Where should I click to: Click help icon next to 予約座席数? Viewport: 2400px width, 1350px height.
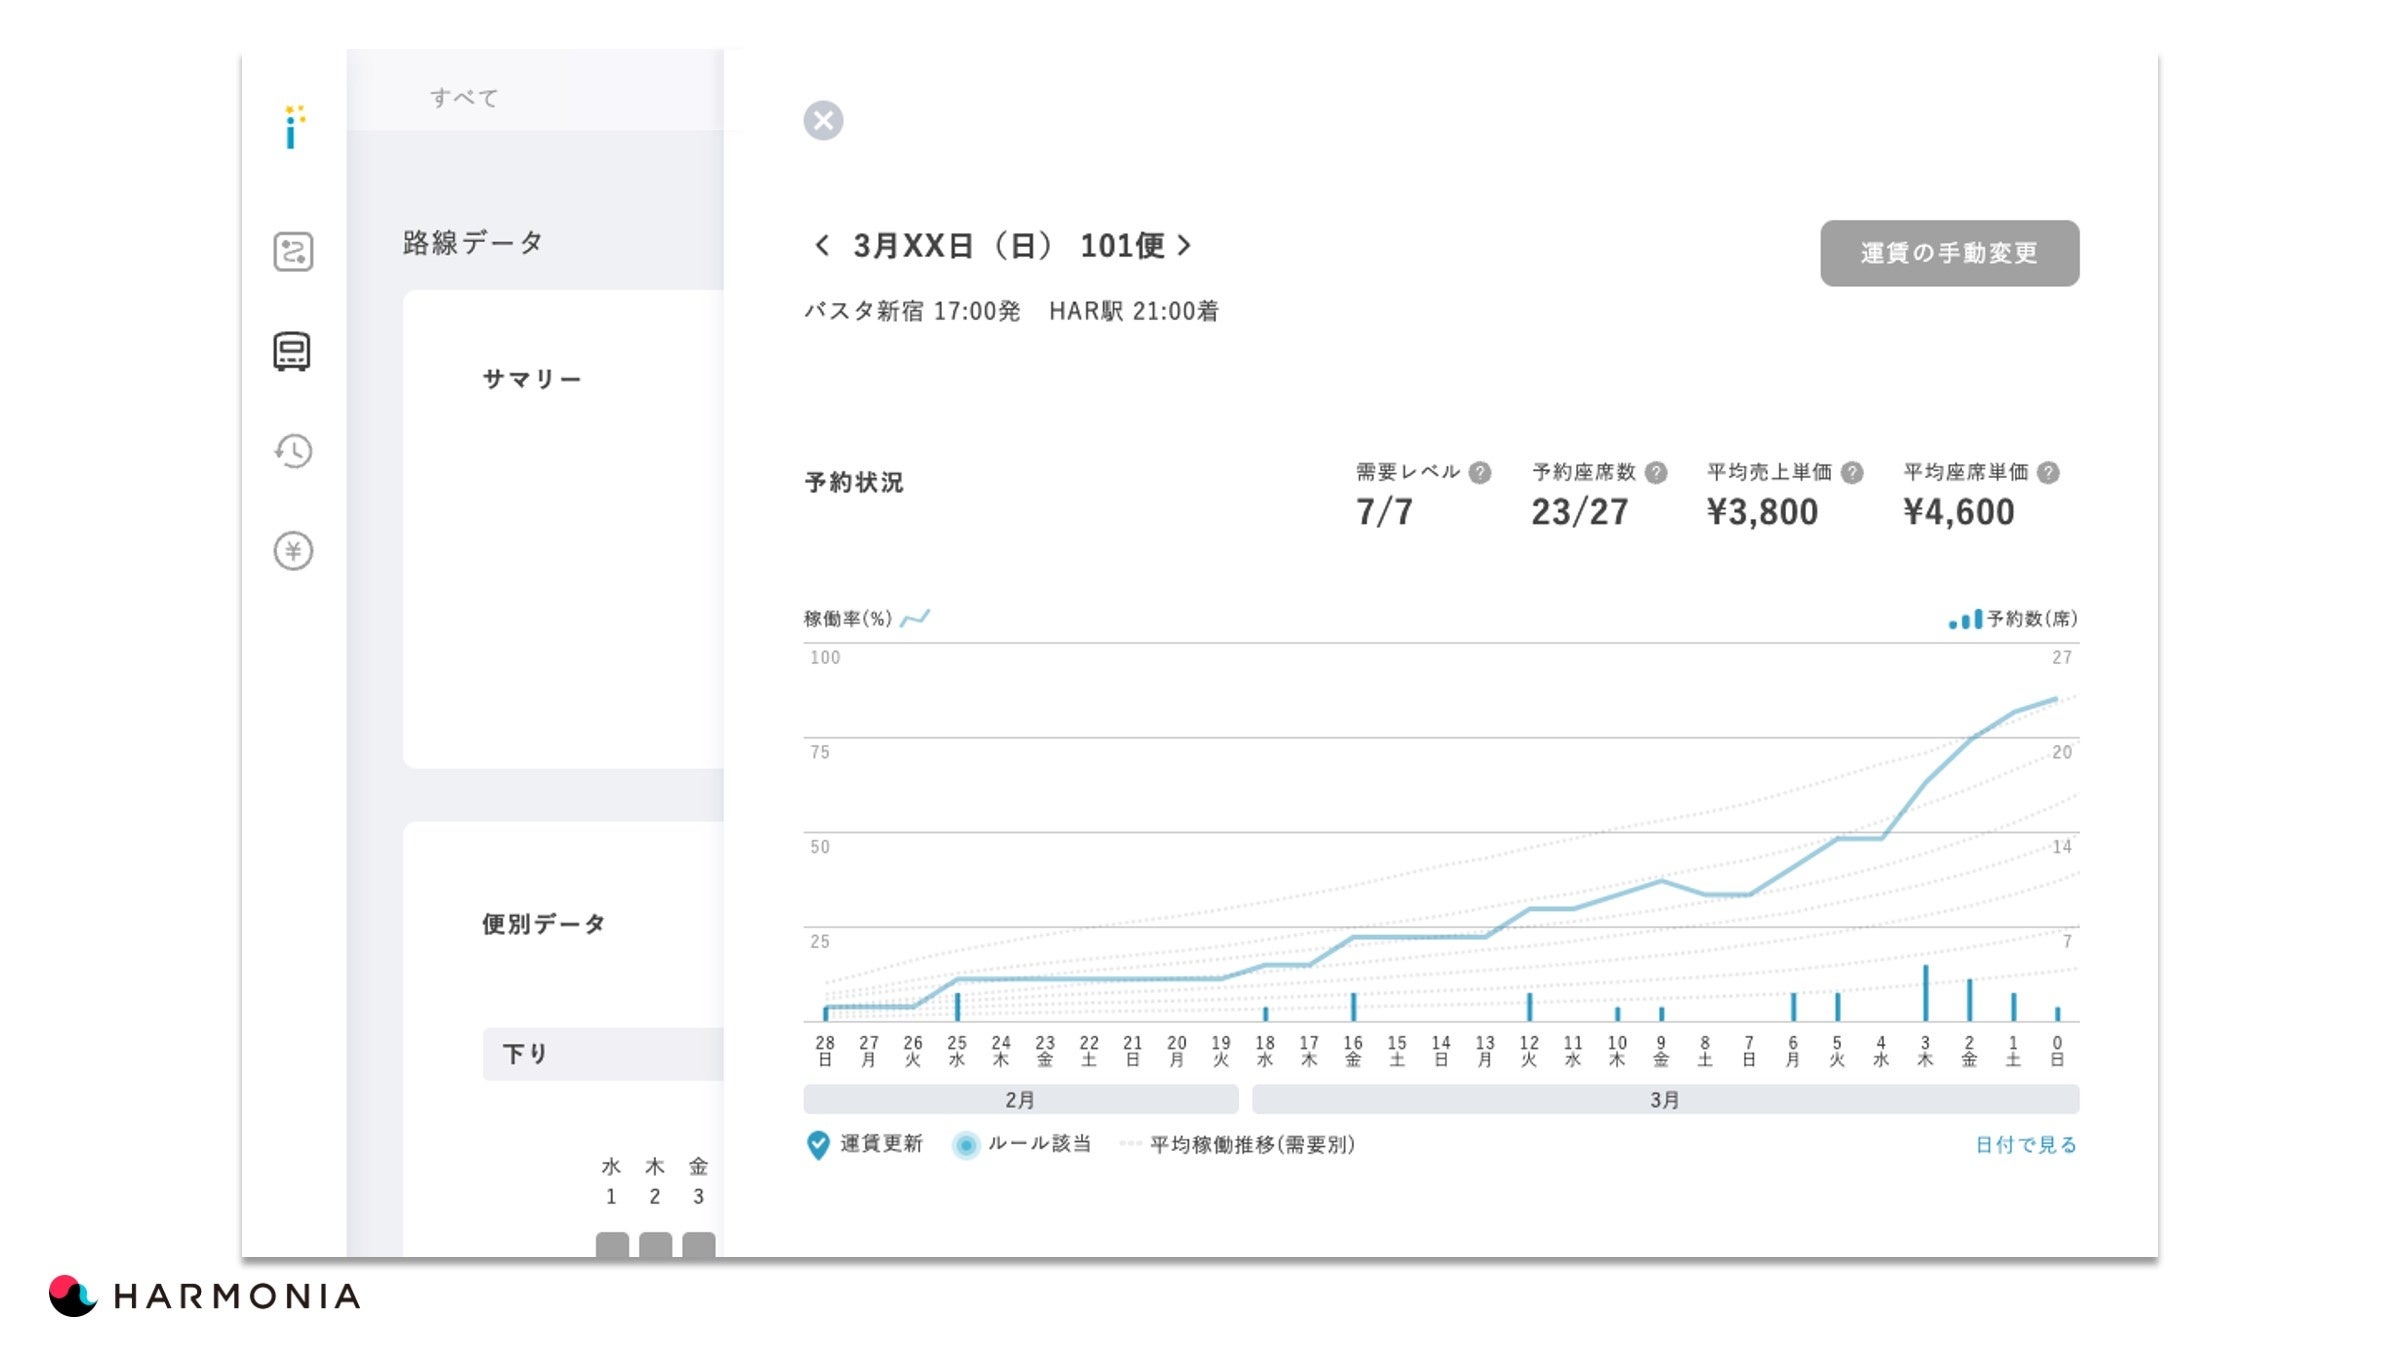(1656, 473)
